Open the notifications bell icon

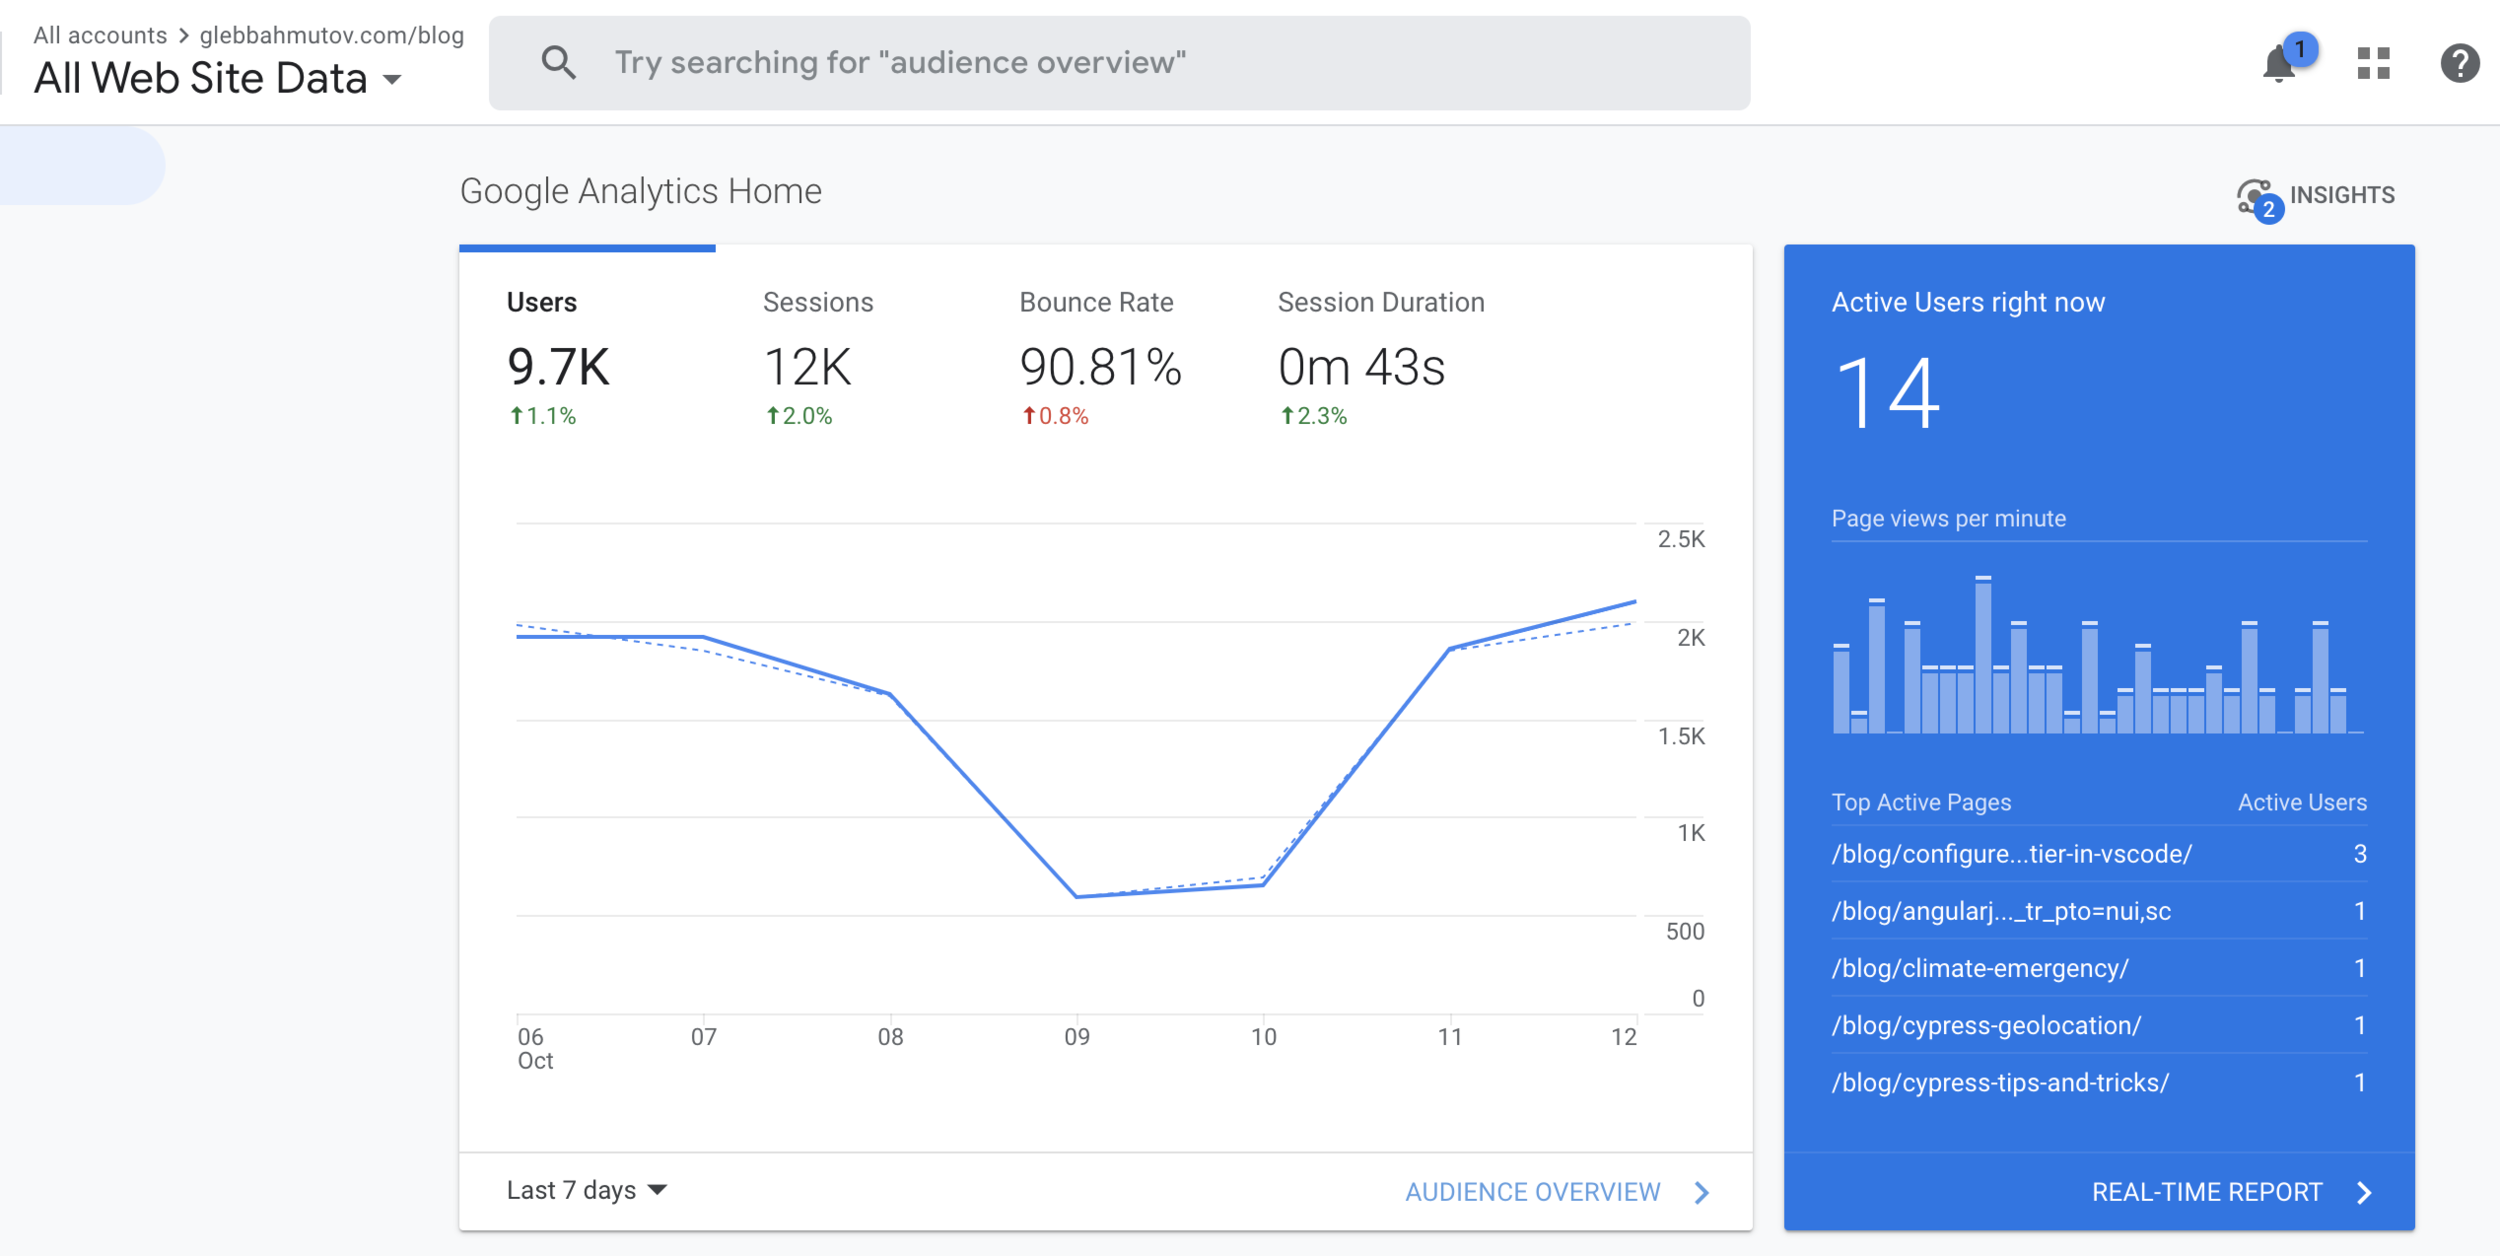(2279, 64)
